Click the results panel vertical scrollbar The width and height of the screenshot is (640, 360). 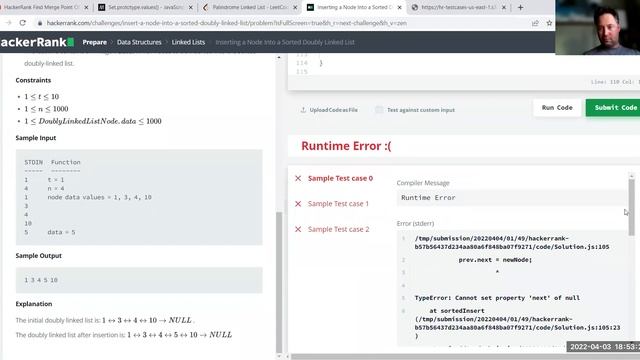click(x=631, y=207)
